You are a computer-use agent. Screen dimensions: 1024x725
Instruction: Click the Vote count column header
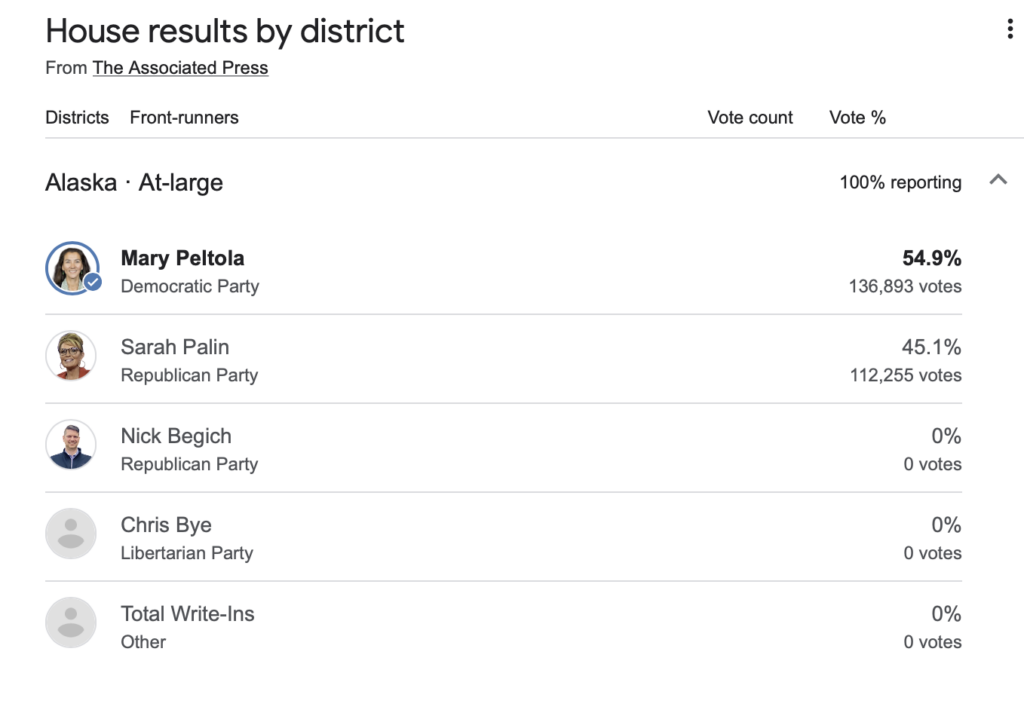[x=750, y=118]
